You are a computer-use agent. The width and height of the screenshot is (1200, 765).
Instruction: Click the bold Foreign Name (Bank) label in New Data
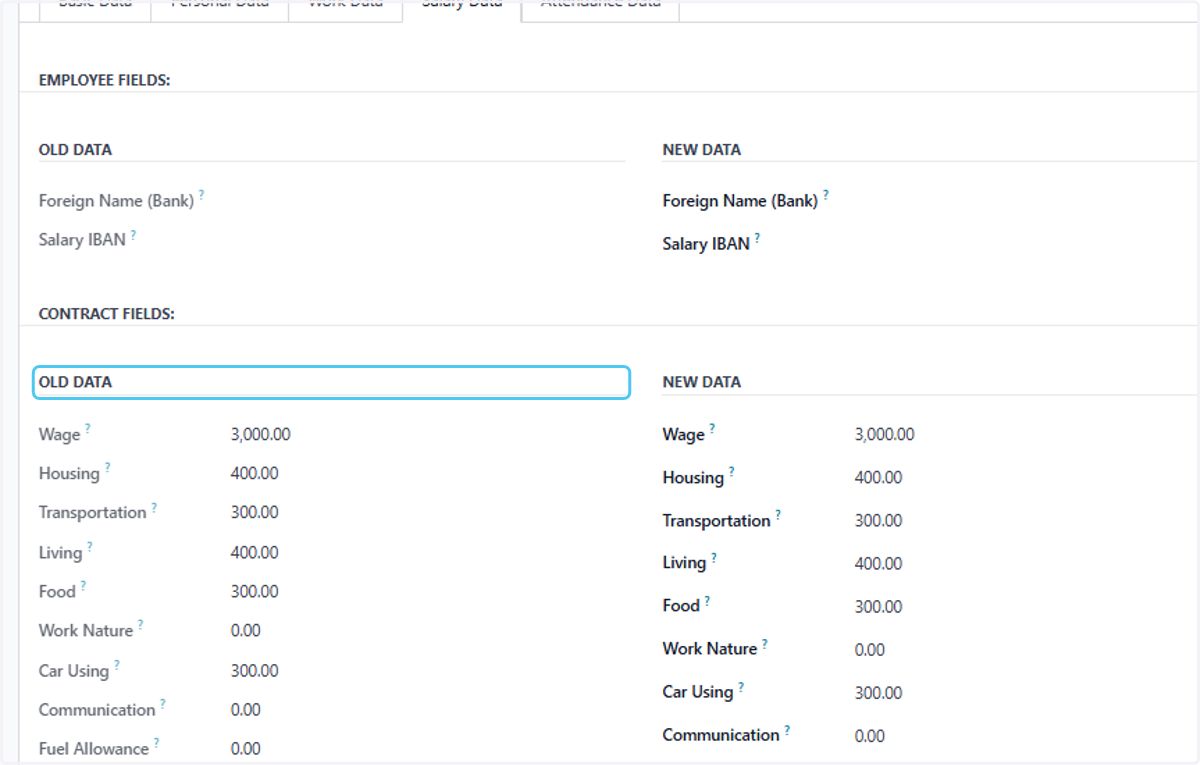[x=741, y=200]
